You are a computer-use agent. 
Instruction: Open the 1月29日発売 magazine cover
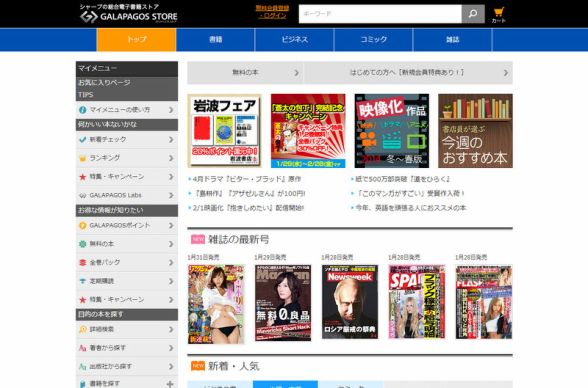pyautogui.click(x=283, y=303)
